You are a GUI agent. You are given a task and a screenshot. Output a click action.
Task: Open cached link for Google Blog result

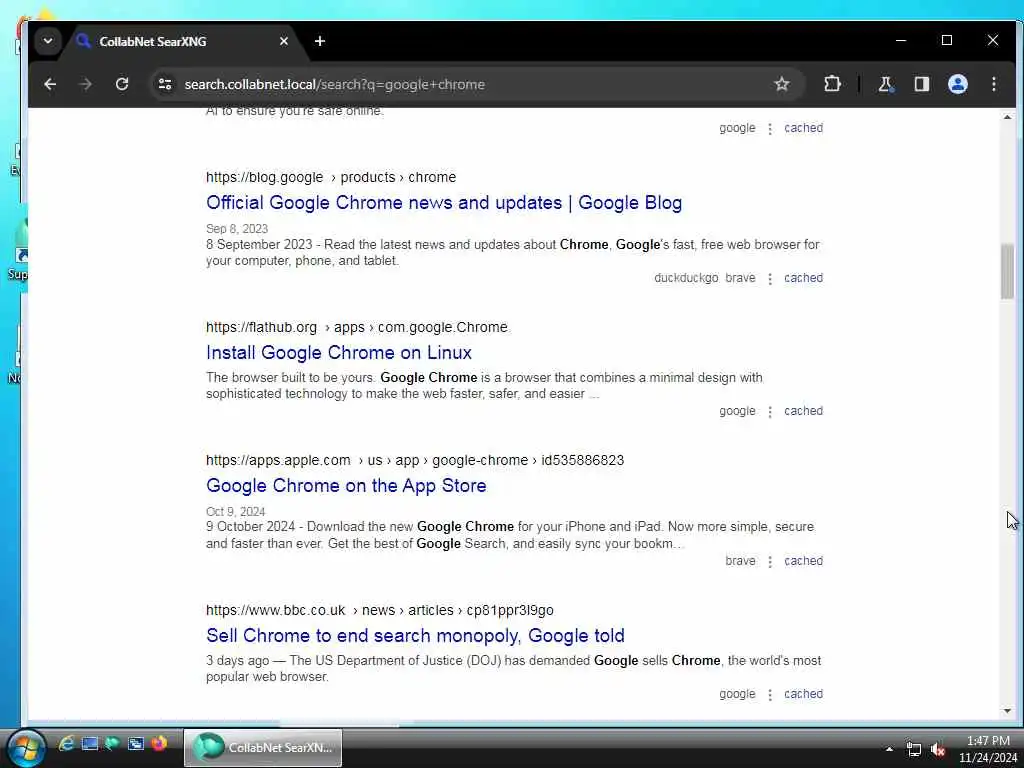(803, 278)
